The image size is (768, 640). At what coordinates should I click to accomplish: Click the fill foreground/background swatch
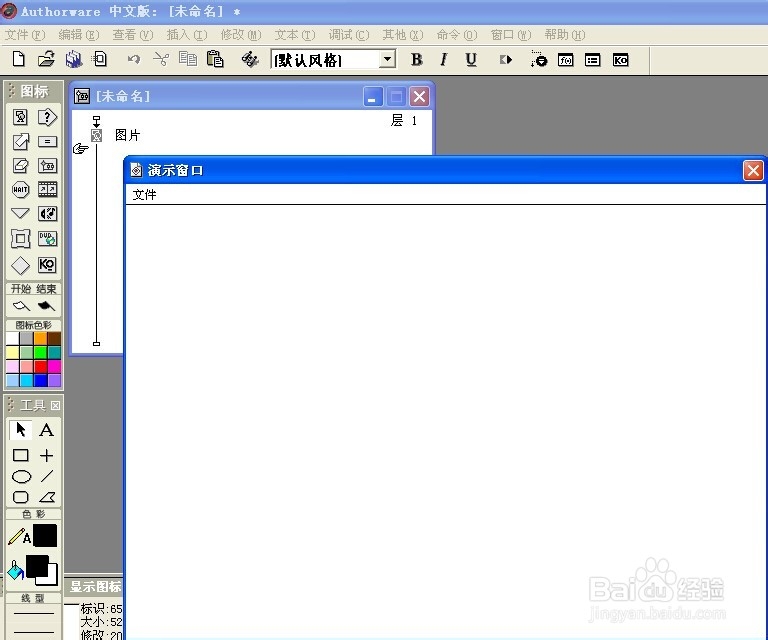coord(41,570)
